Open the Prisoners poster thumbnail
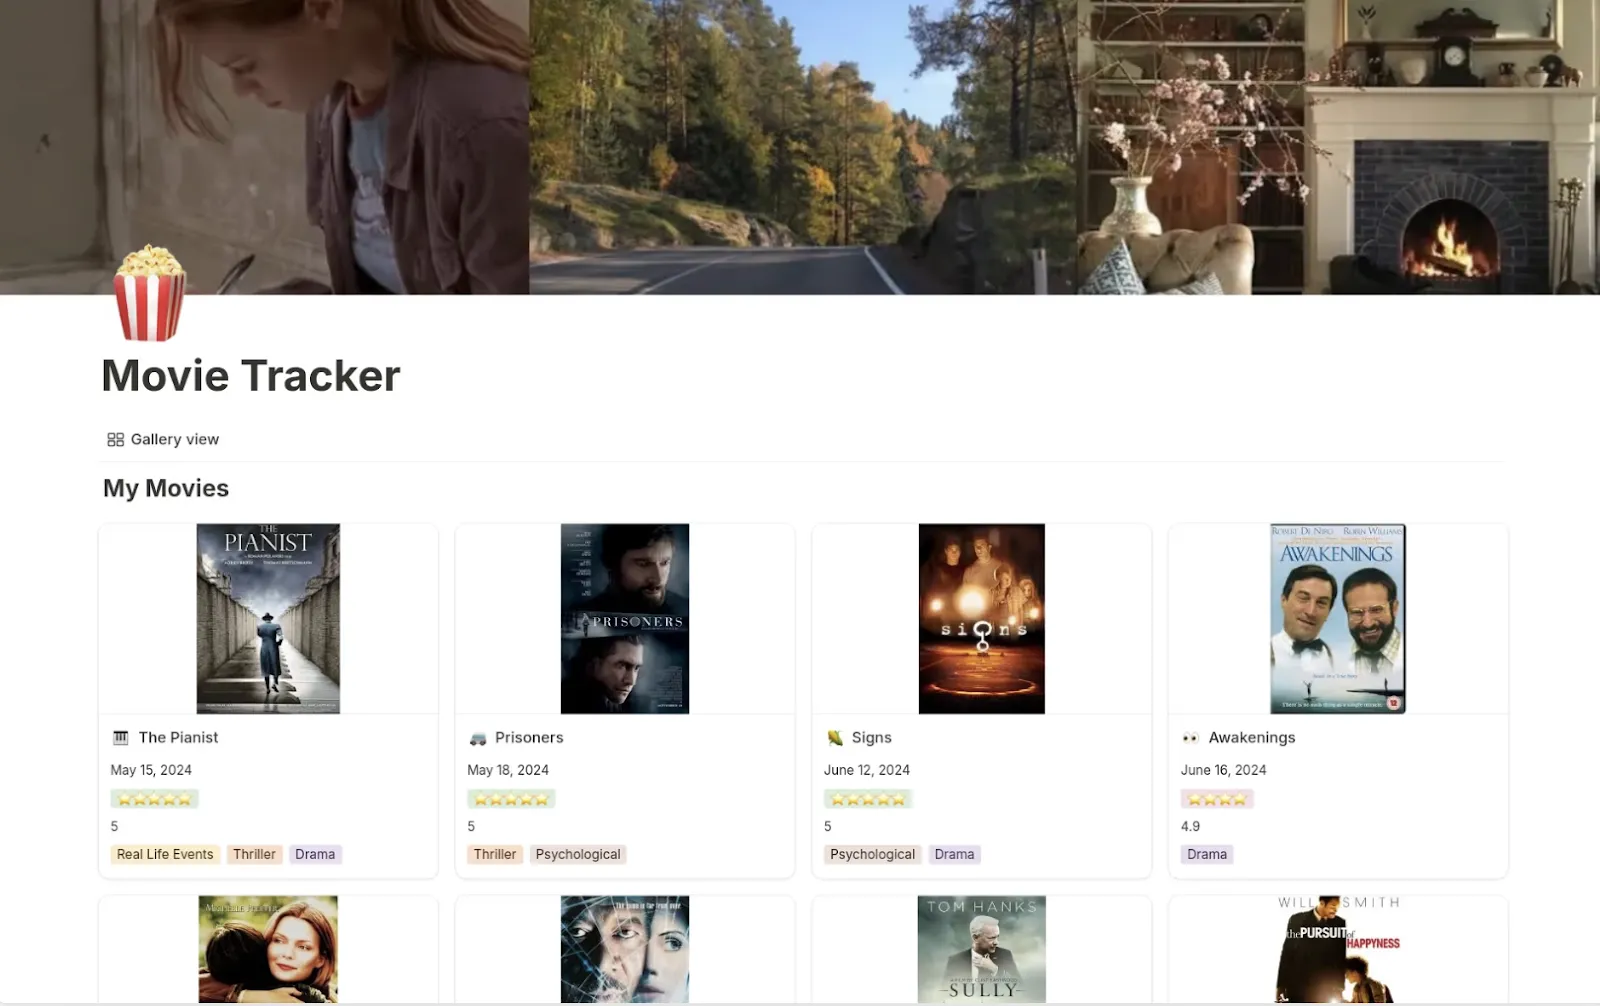The height and width of the screenshot is (1006, 1600). tap(625, 618)
